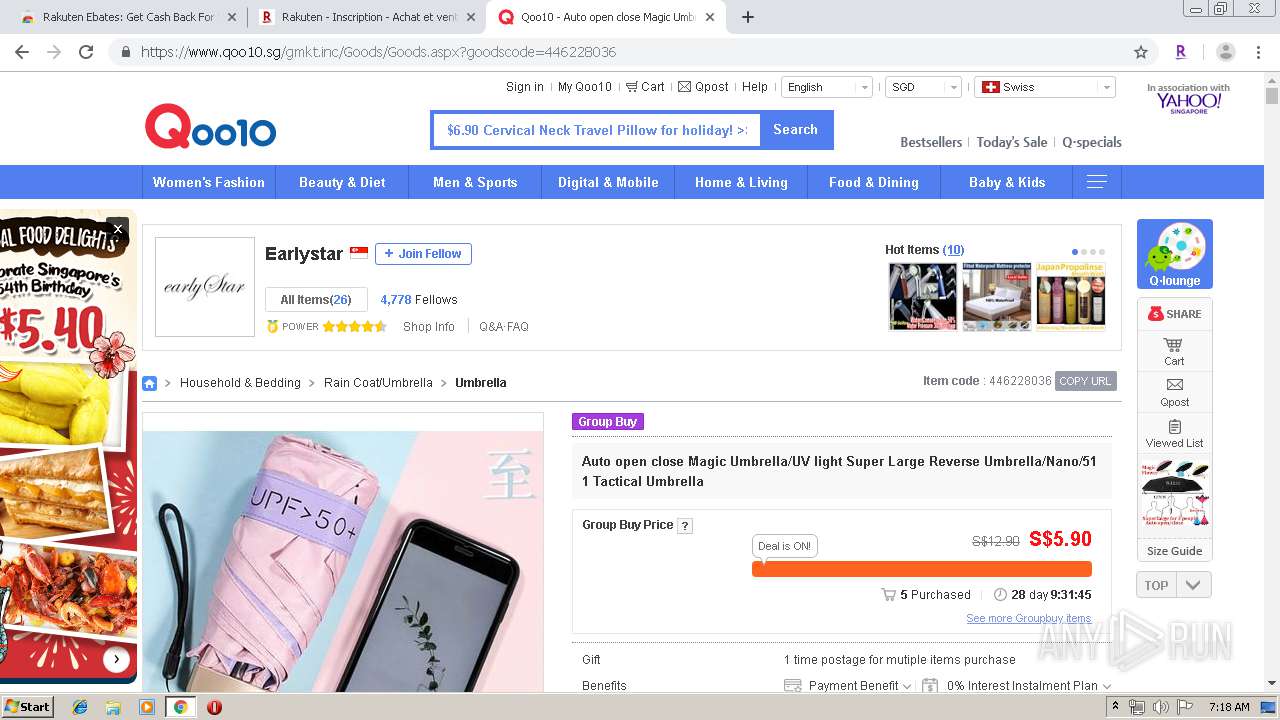Click the orange deal progress bar
Screen dimensions: 1280x720
click(922, 569)
